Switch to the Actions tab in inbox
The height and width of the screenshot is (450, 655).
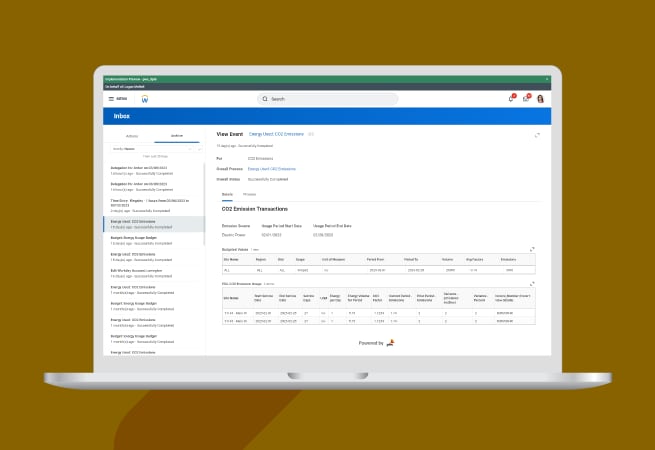(131, 134)
